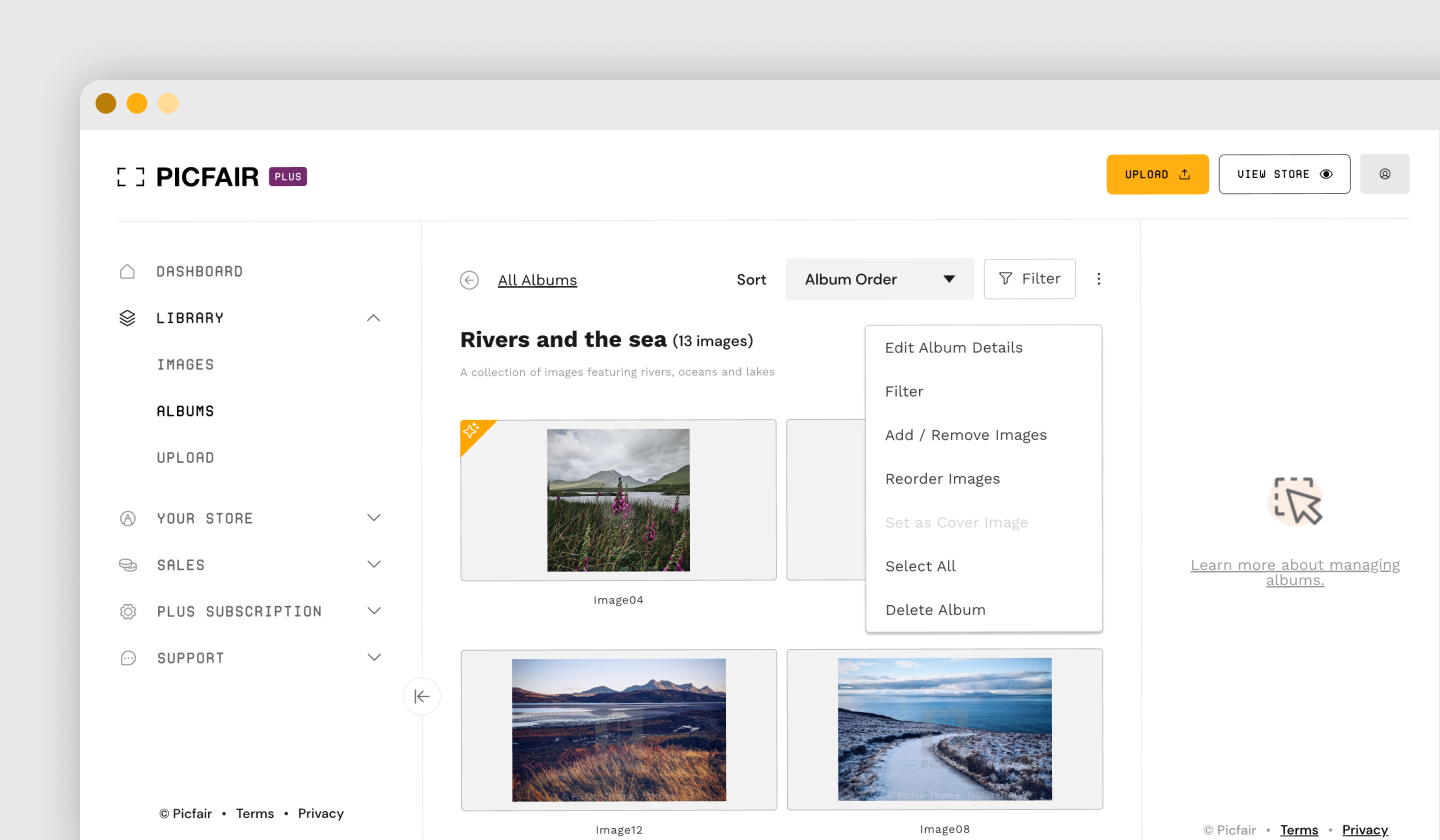1440x840 pixels.
Task: Open Learn more about managing albums link
Action: click(1295, 572)
